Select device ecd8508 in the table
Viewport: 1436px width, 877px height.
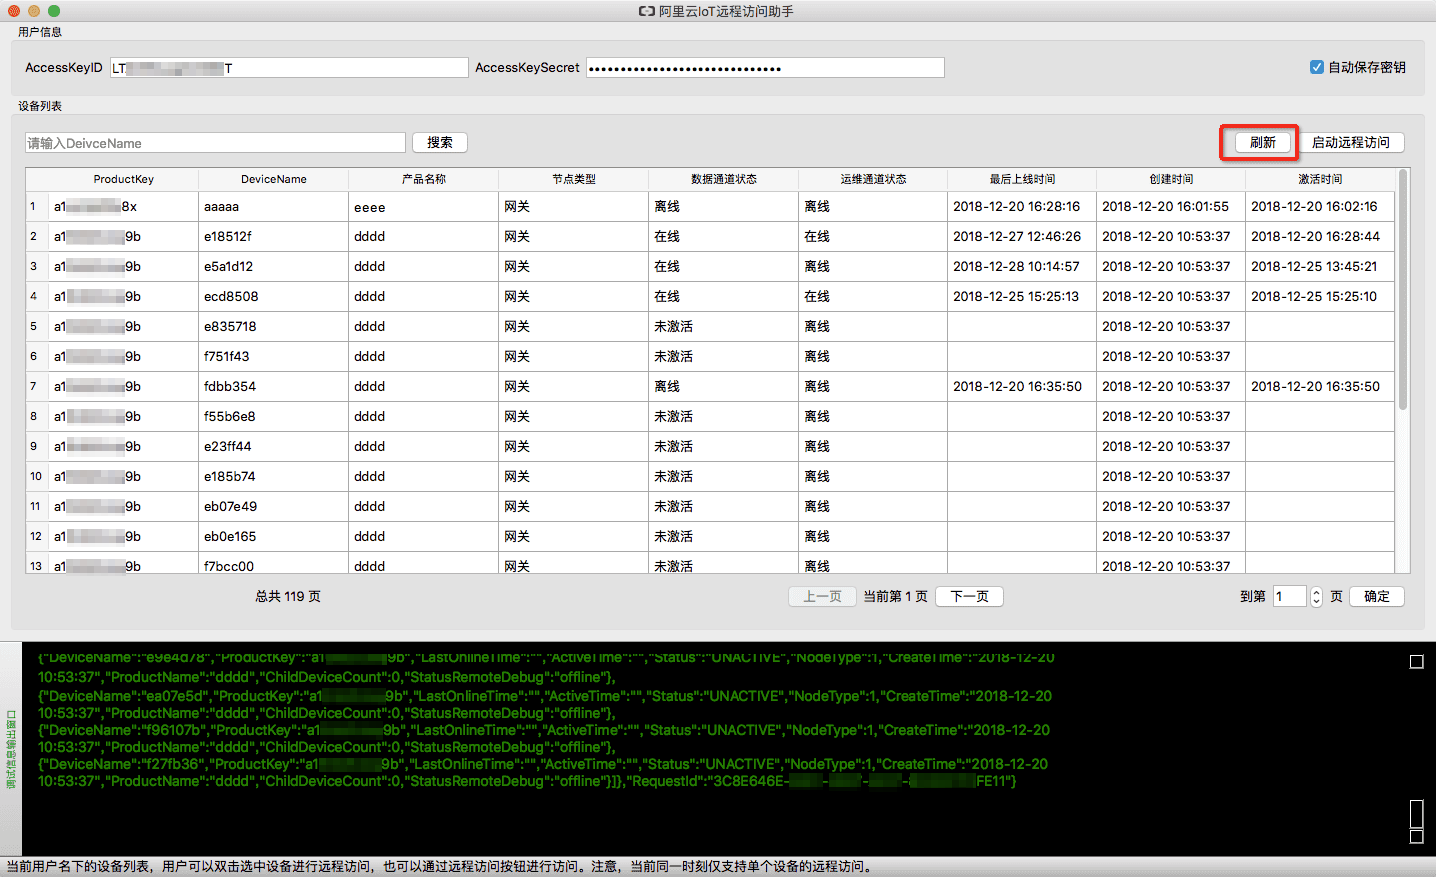point(274,296)
